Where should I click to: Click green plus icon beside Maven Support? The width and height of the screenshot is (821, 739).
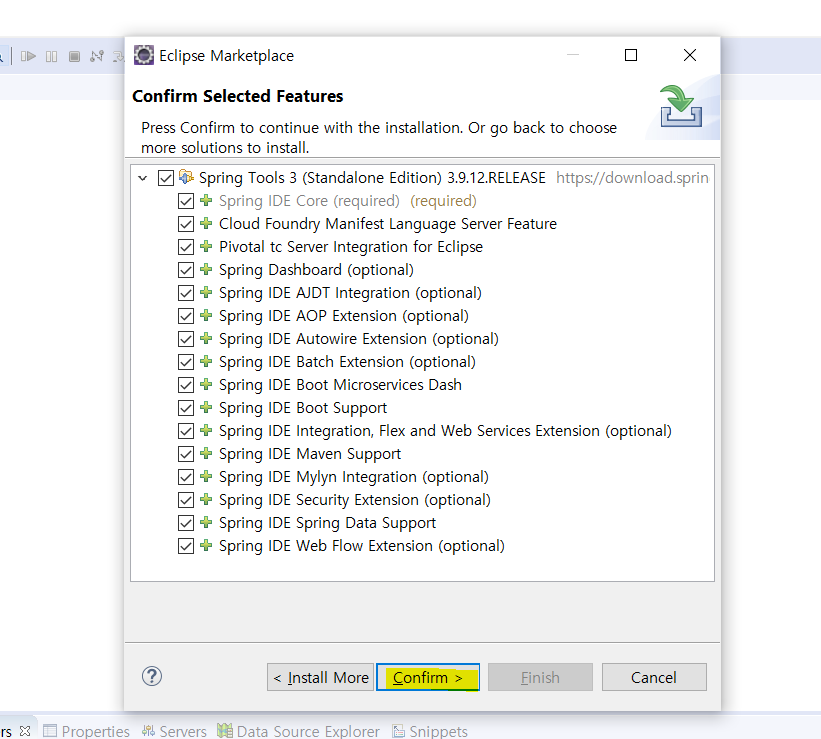[206, 453]
